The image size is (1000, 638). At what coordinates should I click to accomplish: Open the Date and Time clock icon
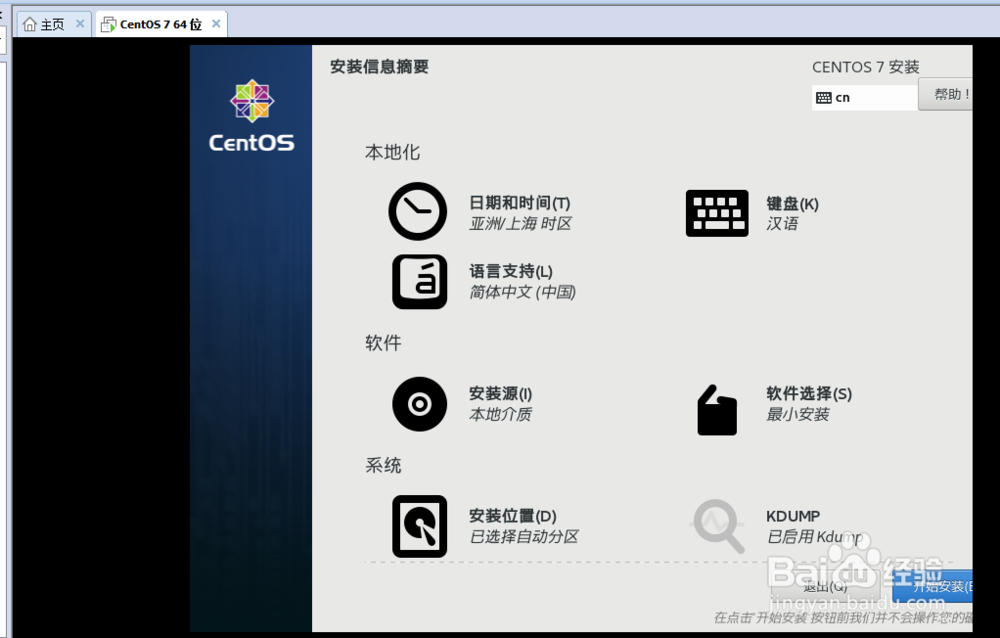coord(418,211)
